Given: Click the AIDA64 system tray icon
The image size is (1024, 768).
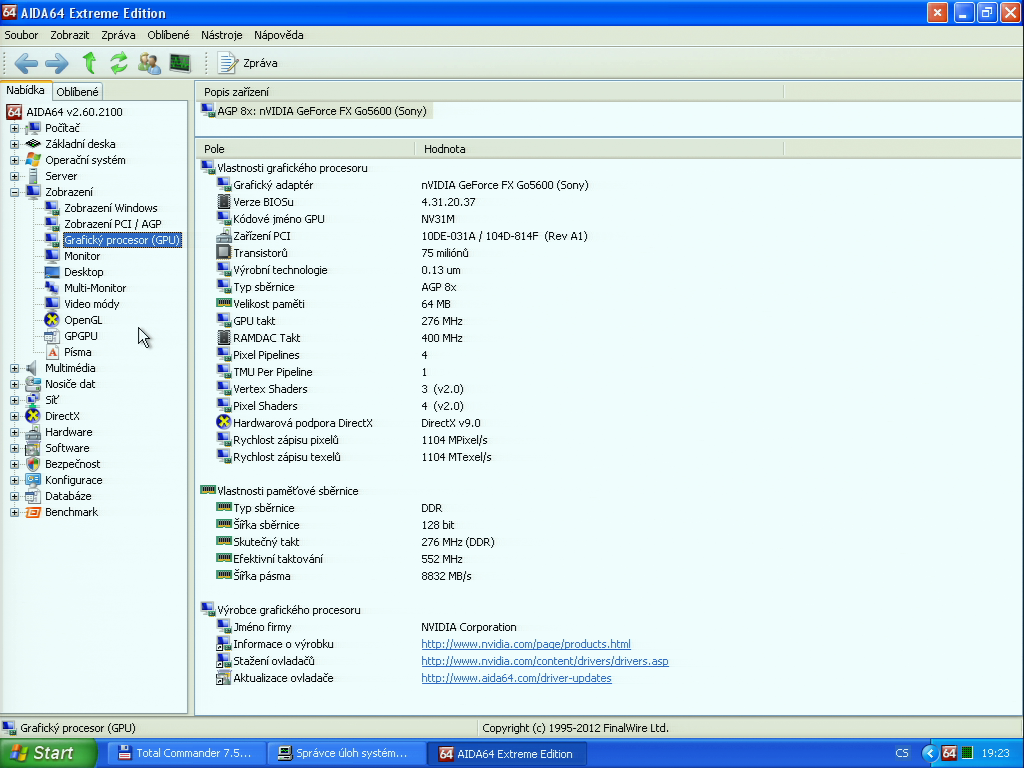Looking at the screenshot, I should [949, 753].
